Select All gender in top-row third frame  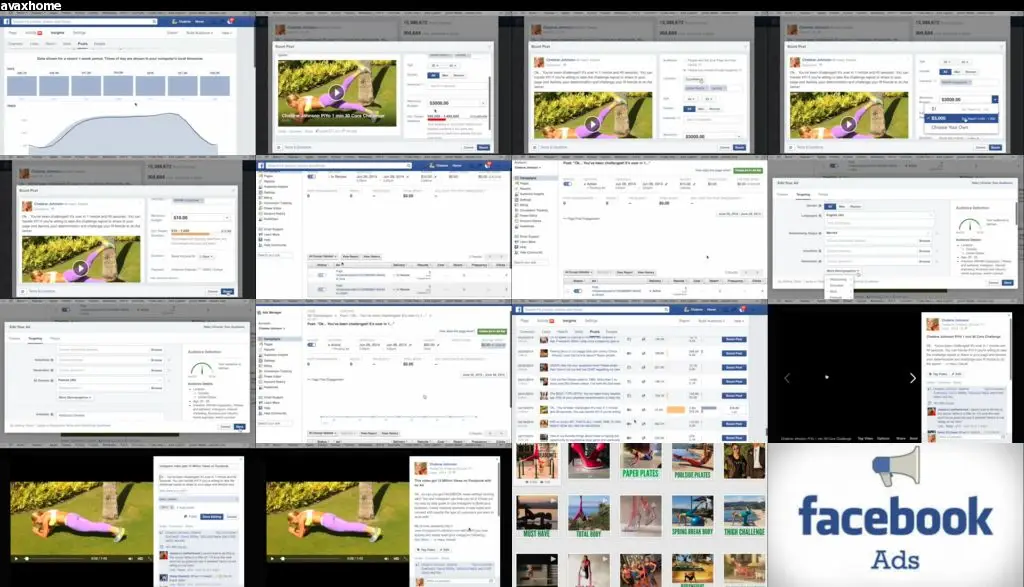coord(688,108)
